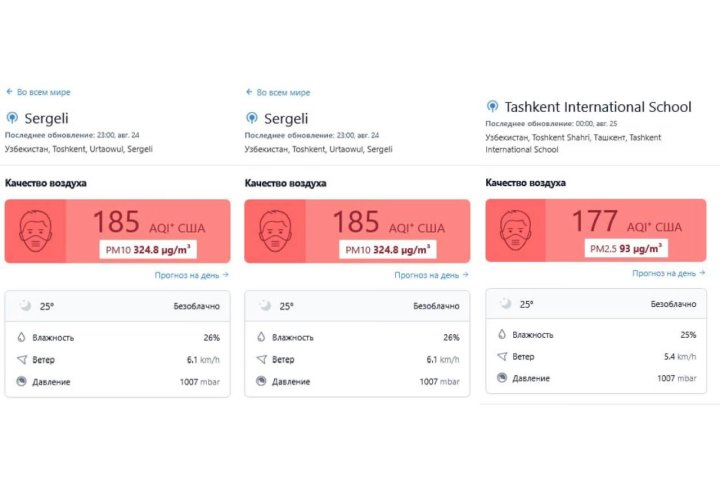Click the pin icon beside the middle panel's Sergeli title
The width and height of the screenshot is (720, 478).
[251, 118]
